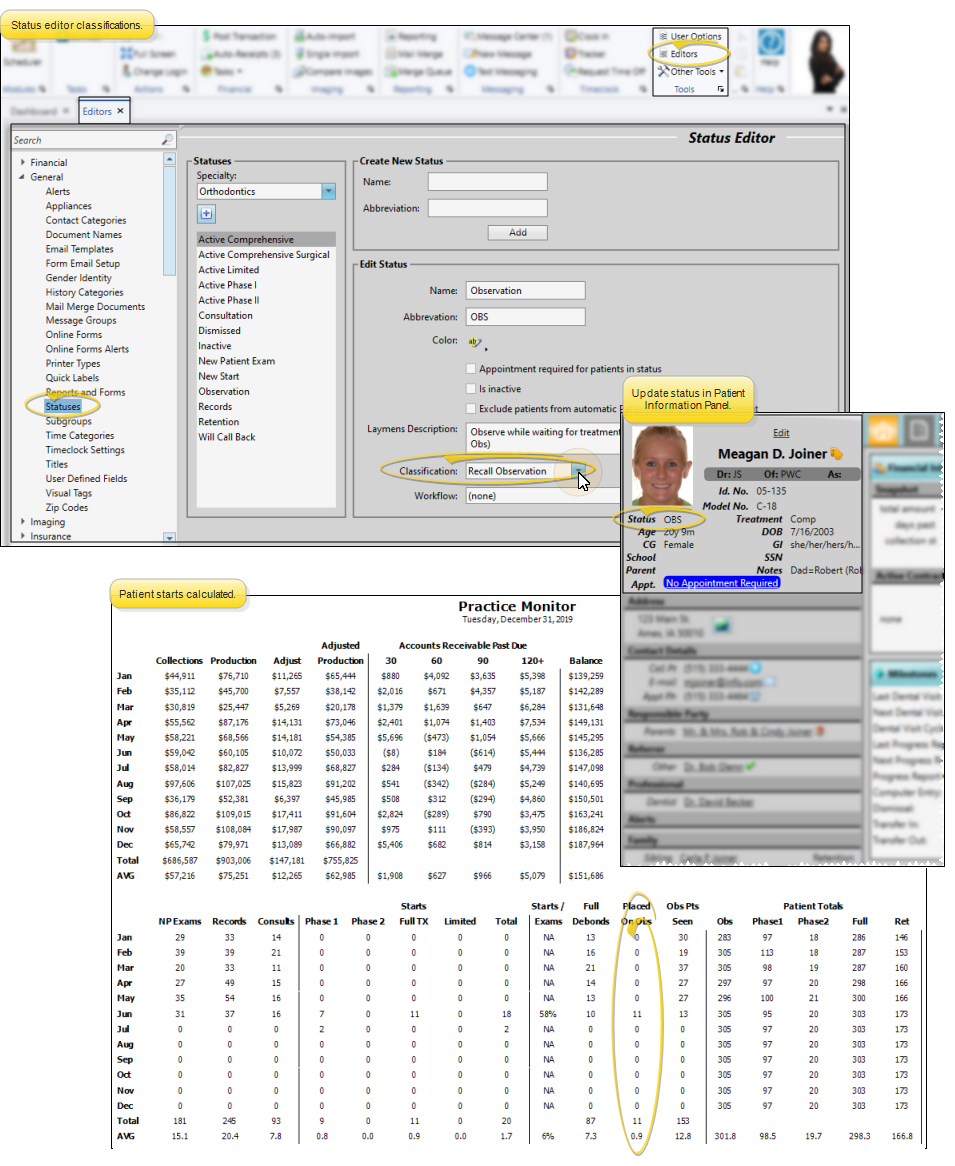Click the search magnifier icon

click(167, 140)
